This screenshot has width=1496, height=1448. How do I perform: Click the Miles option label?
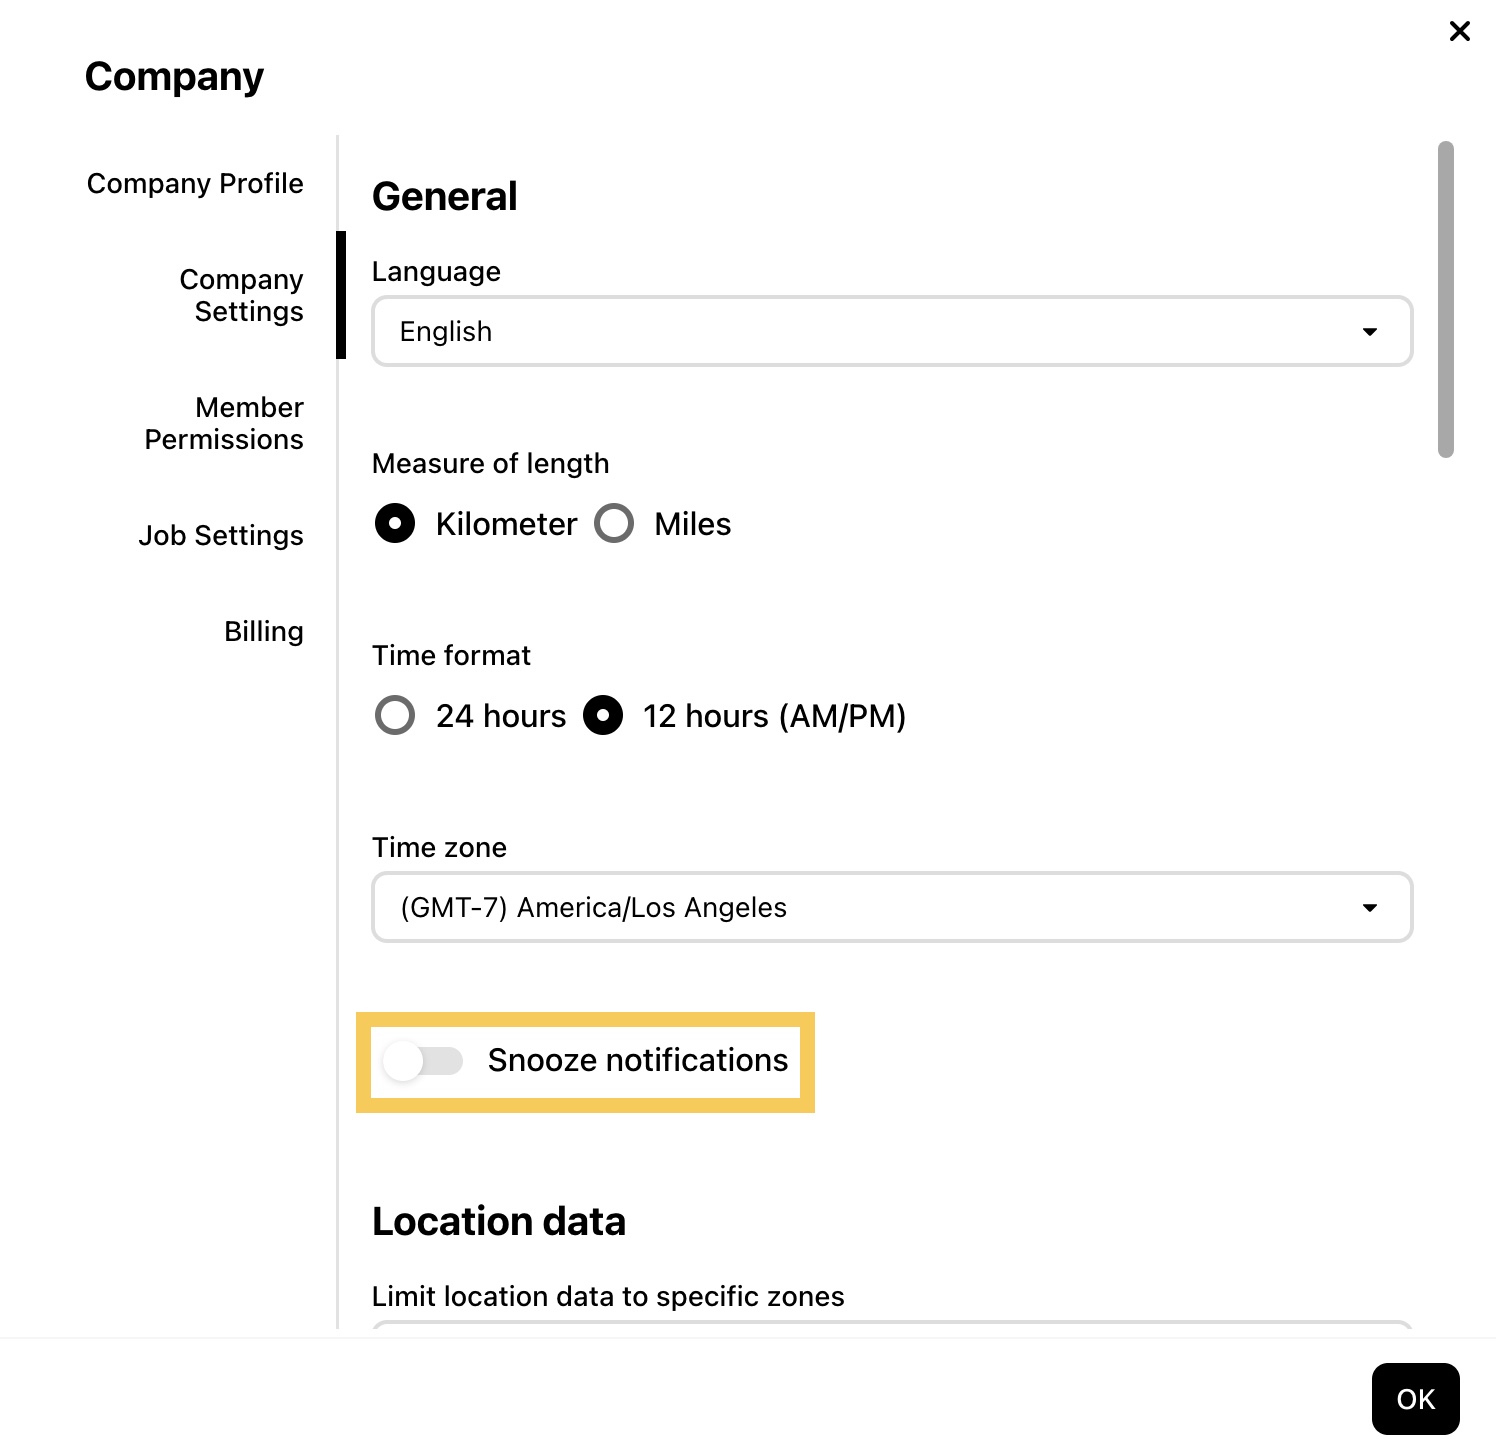pos(693,524)
